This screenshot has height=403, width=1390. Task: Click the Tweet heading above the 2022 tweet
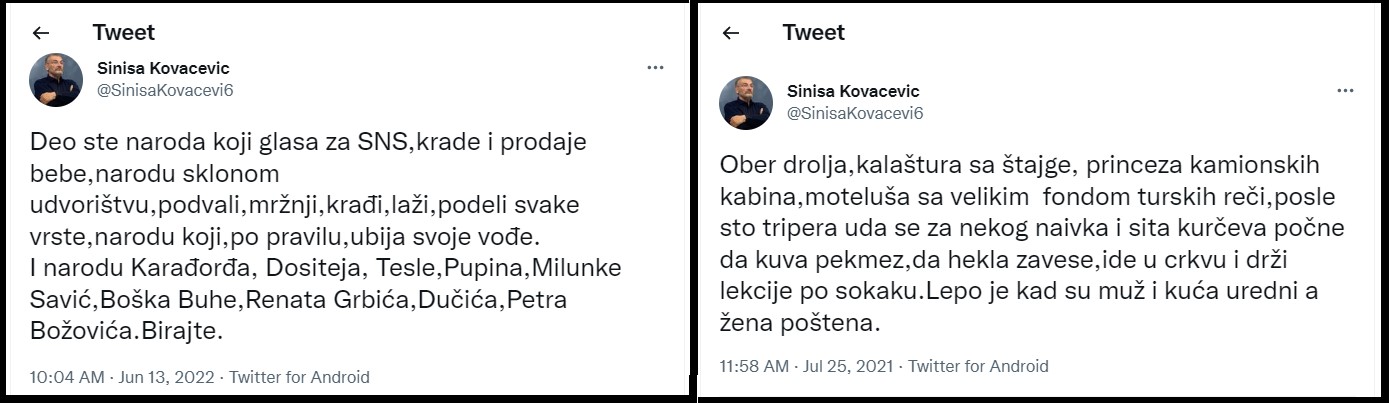click(124, 32)
